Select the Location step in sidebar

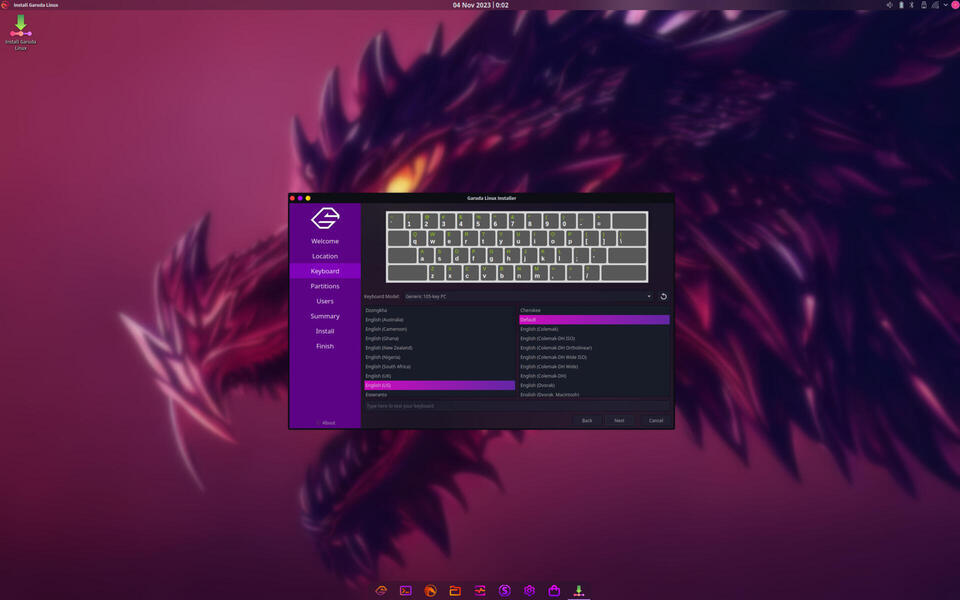[x=325, y=256]
